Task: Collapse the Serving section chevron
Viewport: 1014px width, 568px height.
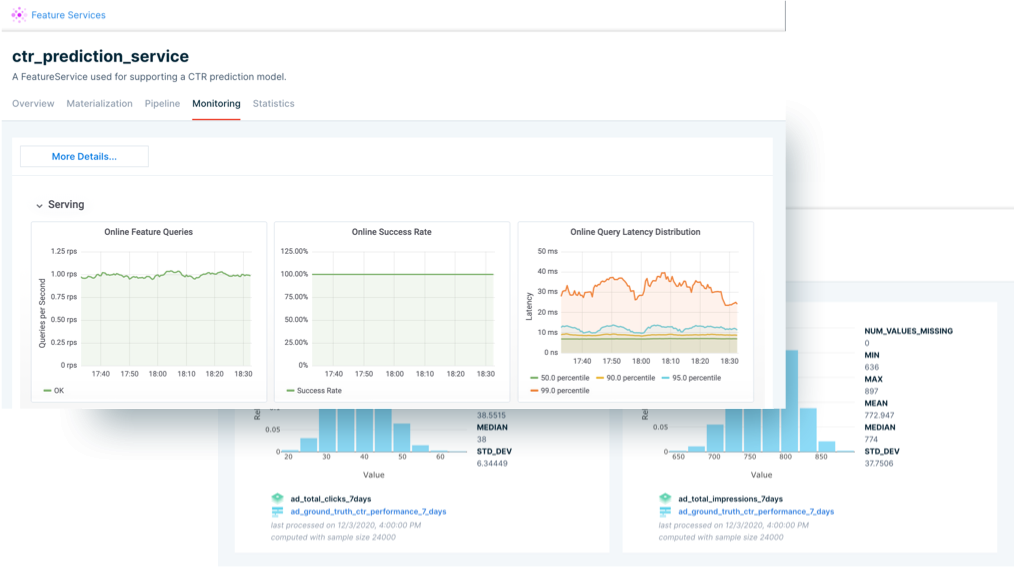Action: (39, 206)
